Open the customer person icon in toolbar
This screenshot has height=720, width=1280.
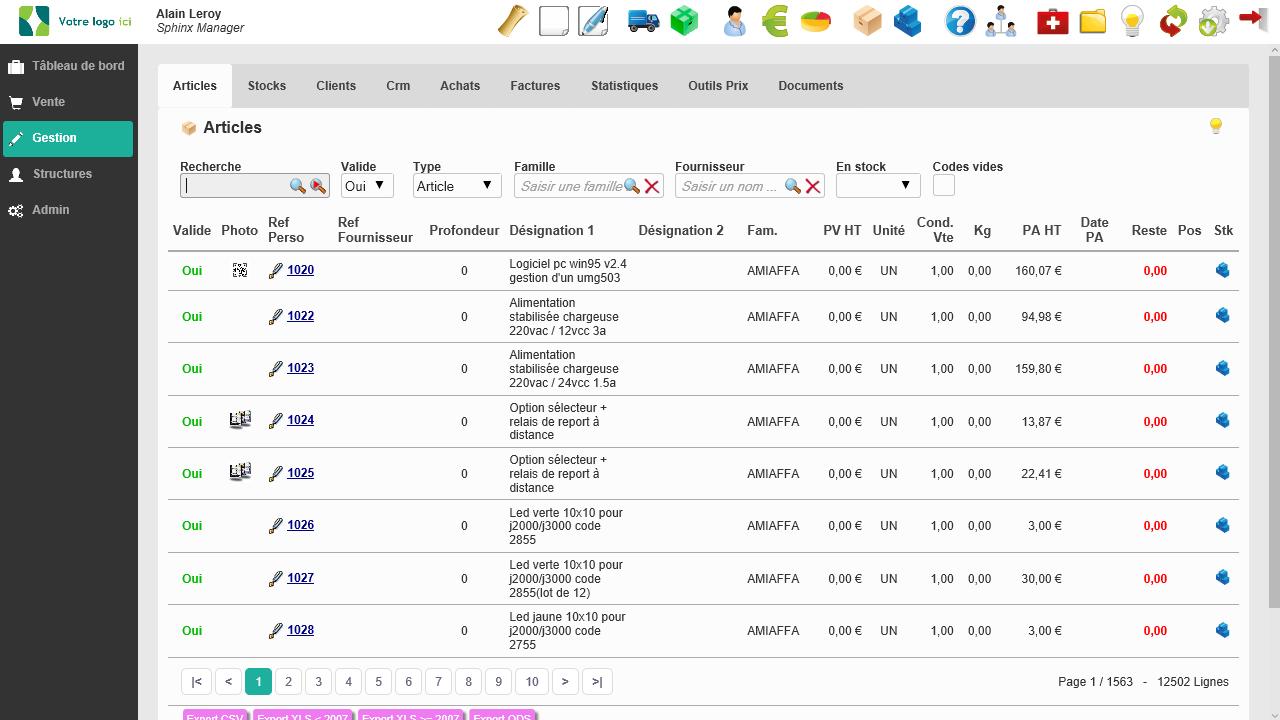point(735,21)
